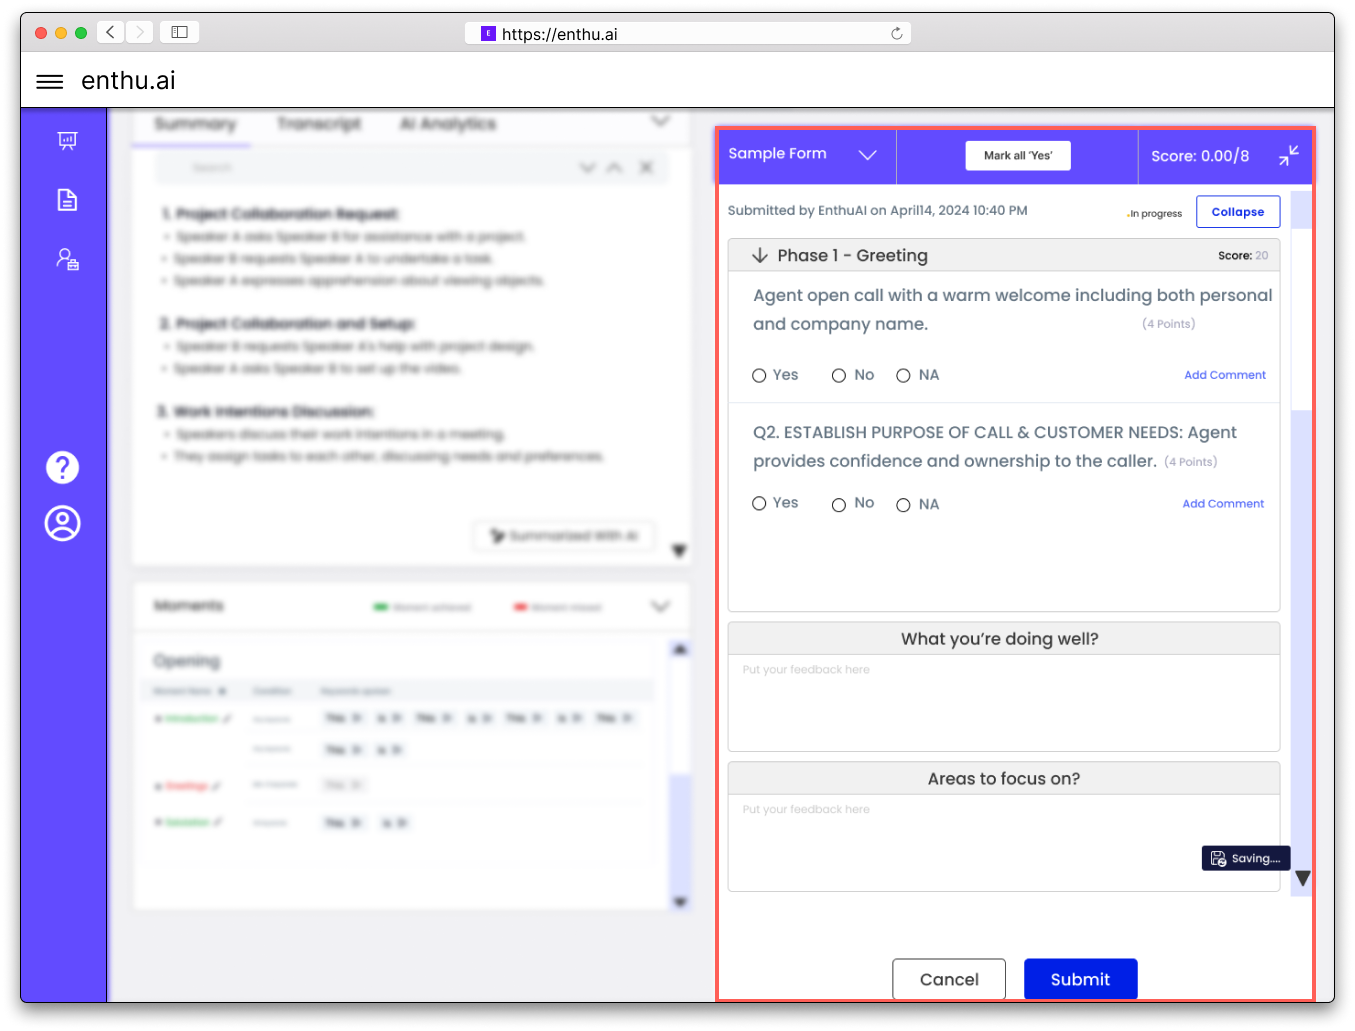Collapse Phase 1 - Greeting section arrow

760,255
